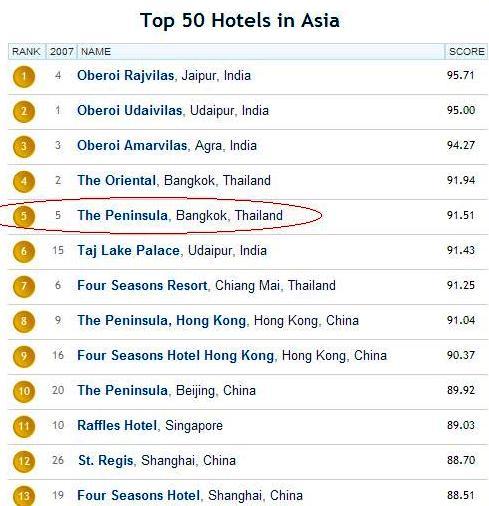
Task: Open the Taj Lake Palace link
Action: [128, 251]
